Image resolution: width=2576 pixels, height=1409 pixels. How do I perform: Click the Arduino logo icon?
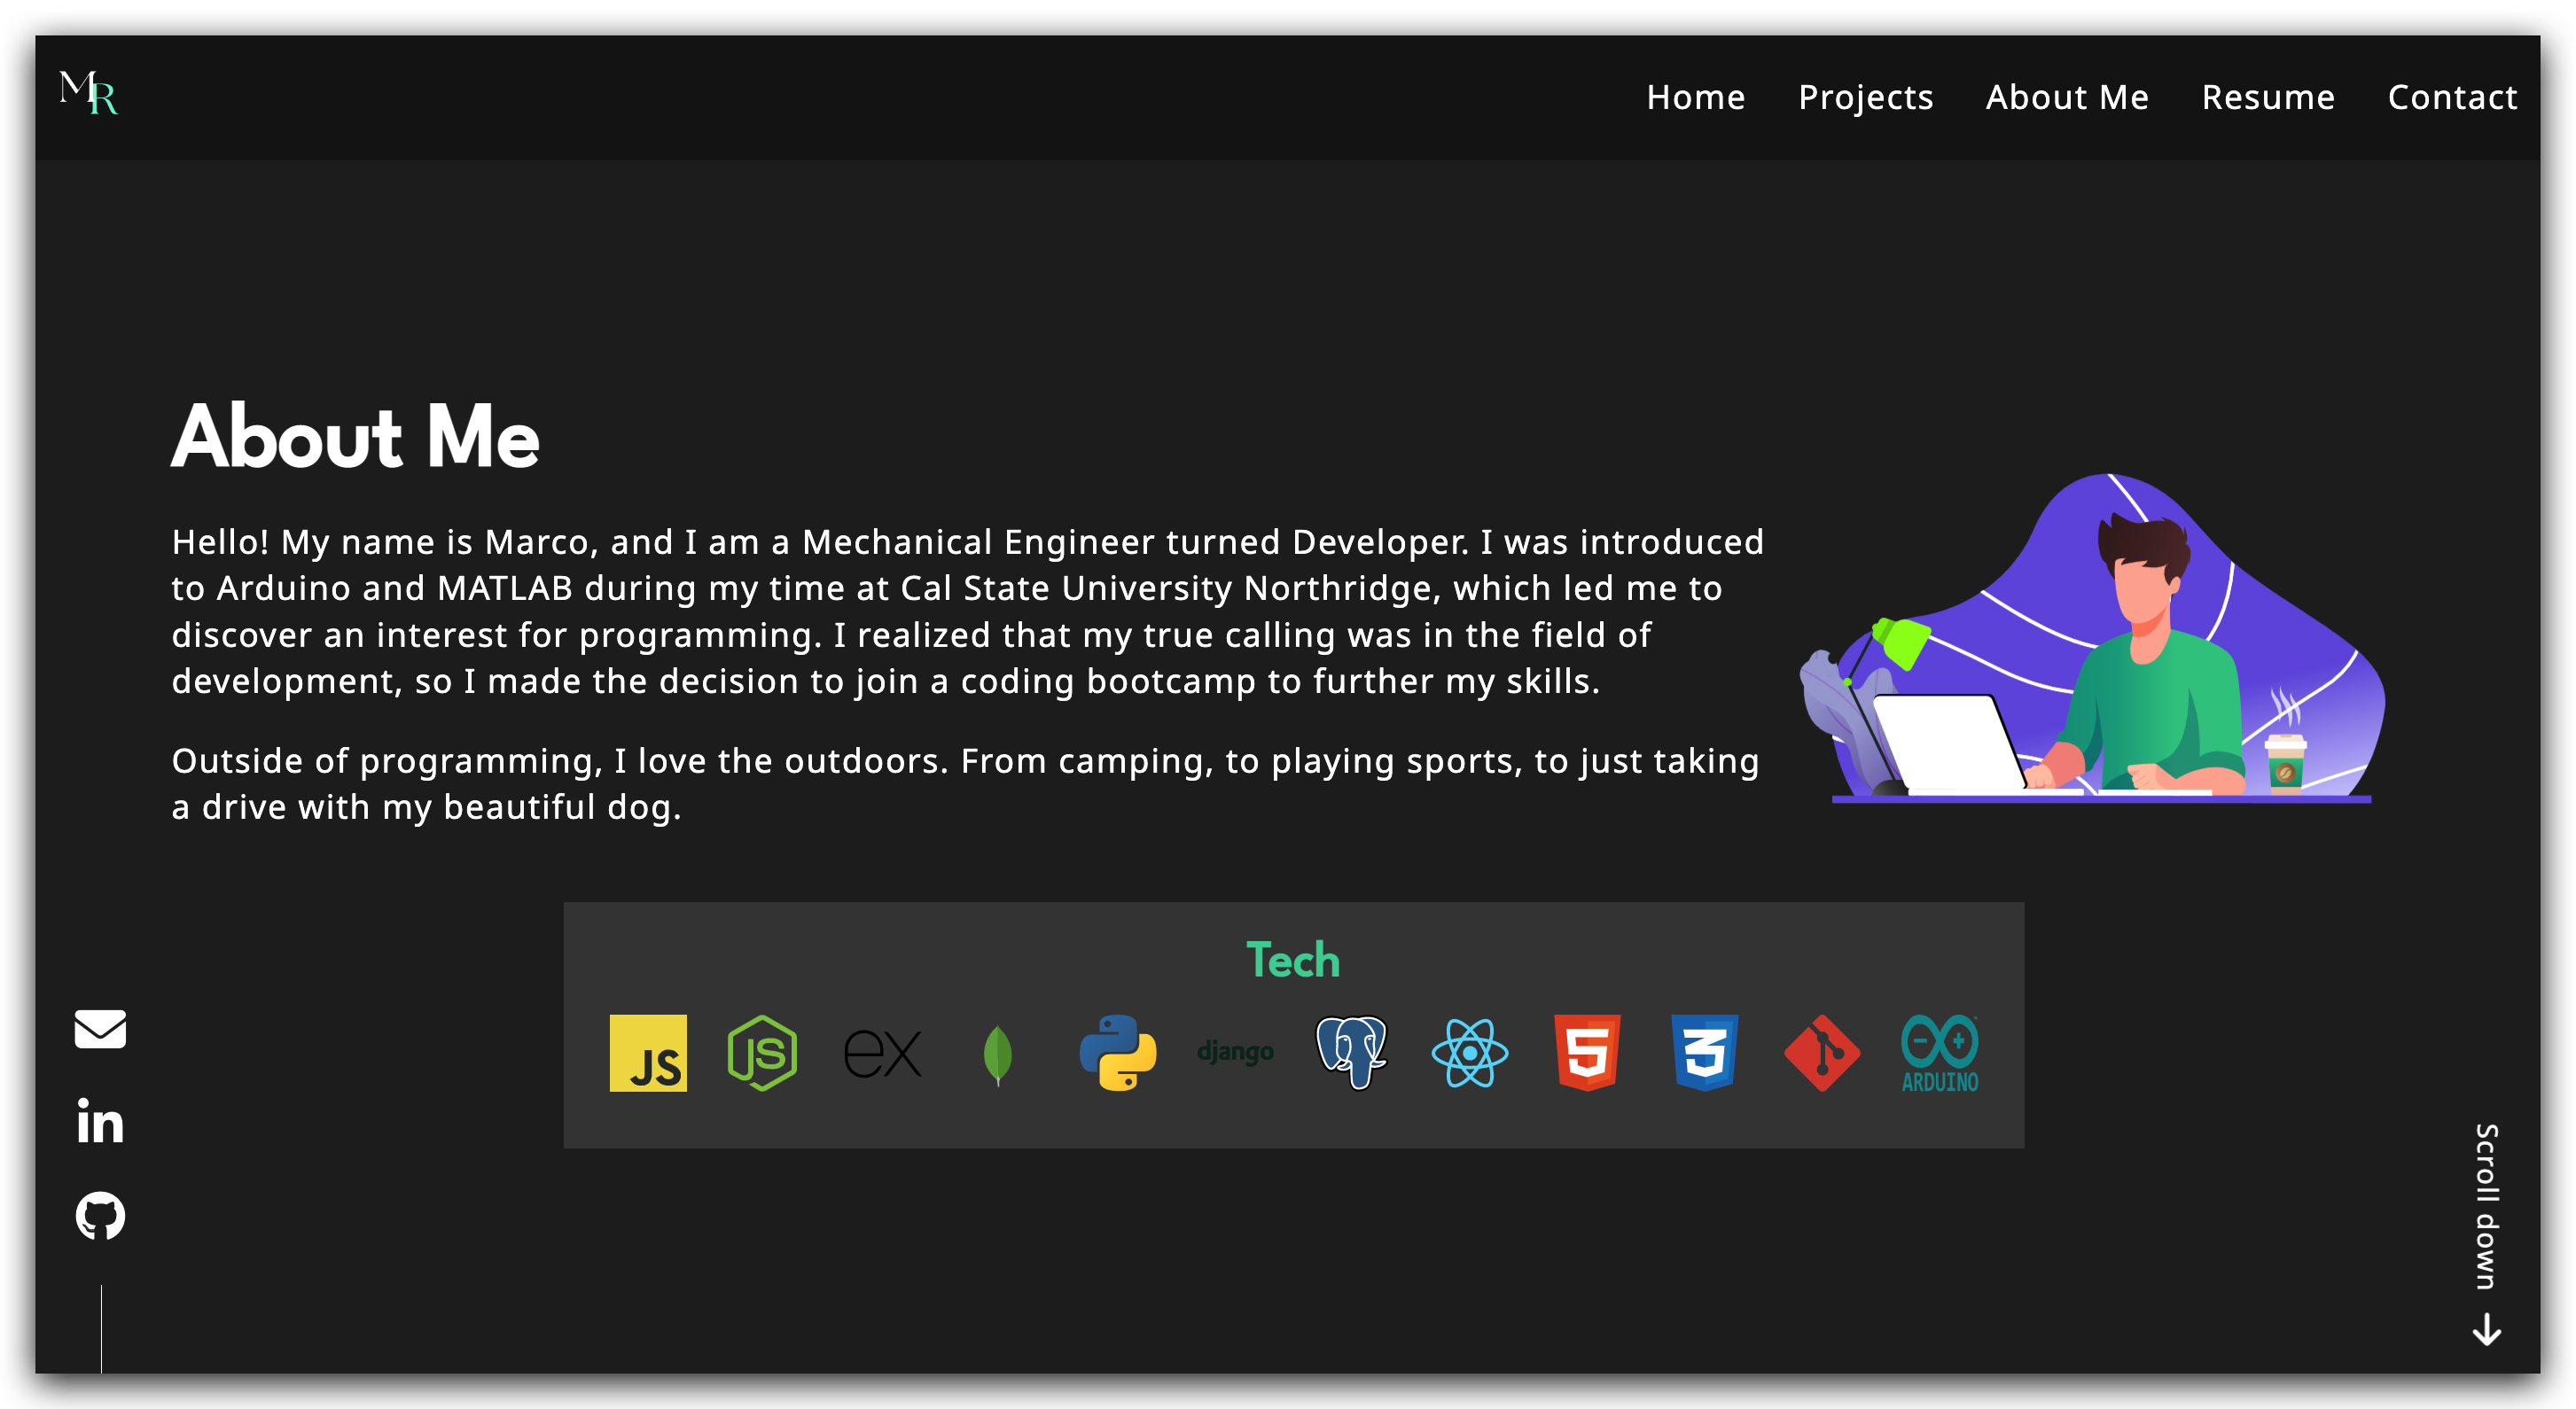1939,1053
